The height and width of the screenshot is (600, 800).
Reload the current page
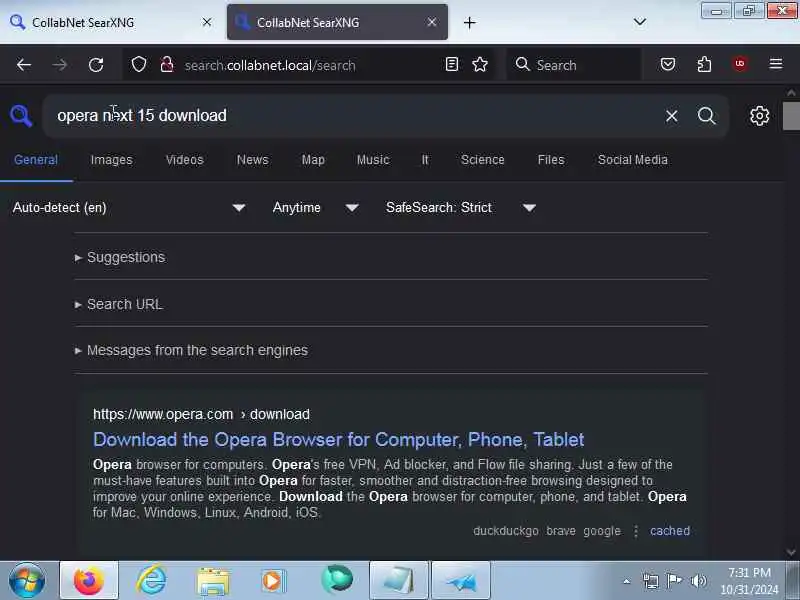[x=96, y=65]
